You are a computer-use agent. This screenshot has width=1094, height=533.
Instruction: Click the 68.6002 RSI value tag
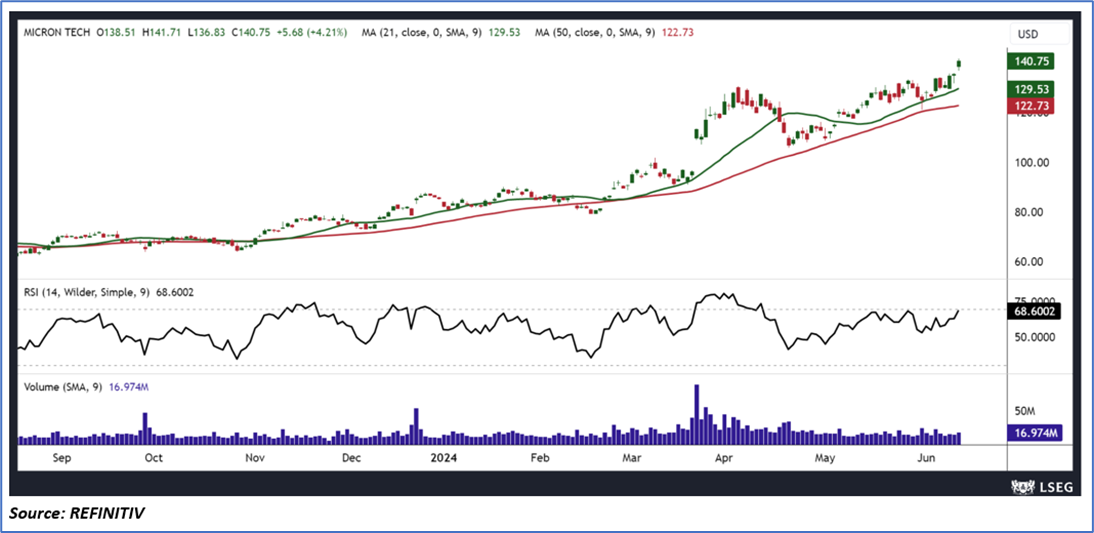pos(1033,312)
